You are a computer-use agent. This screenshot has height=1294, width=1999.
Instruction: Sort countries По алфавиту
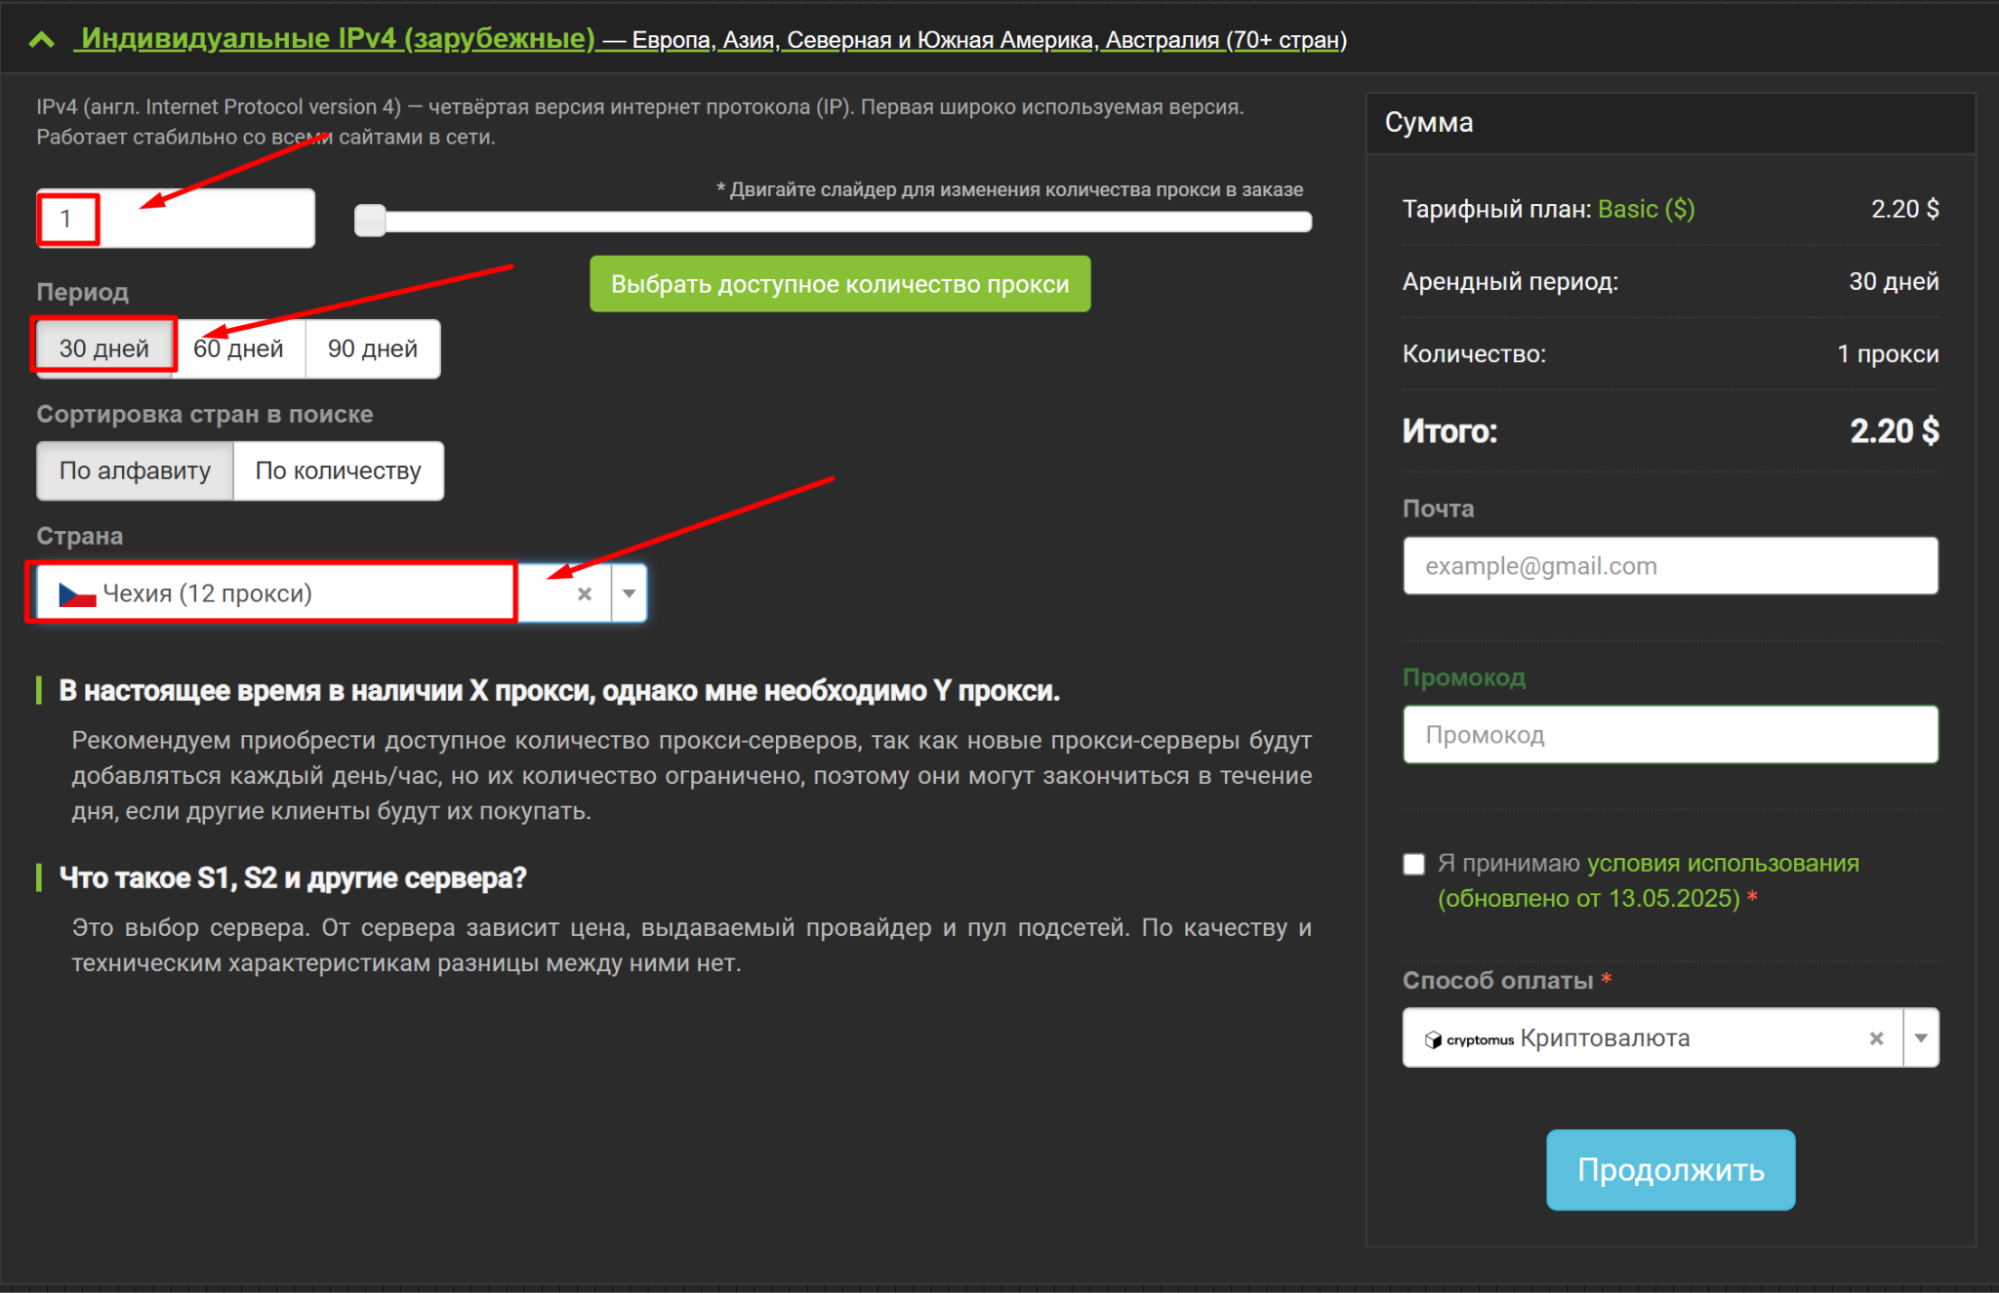[135, 471]
